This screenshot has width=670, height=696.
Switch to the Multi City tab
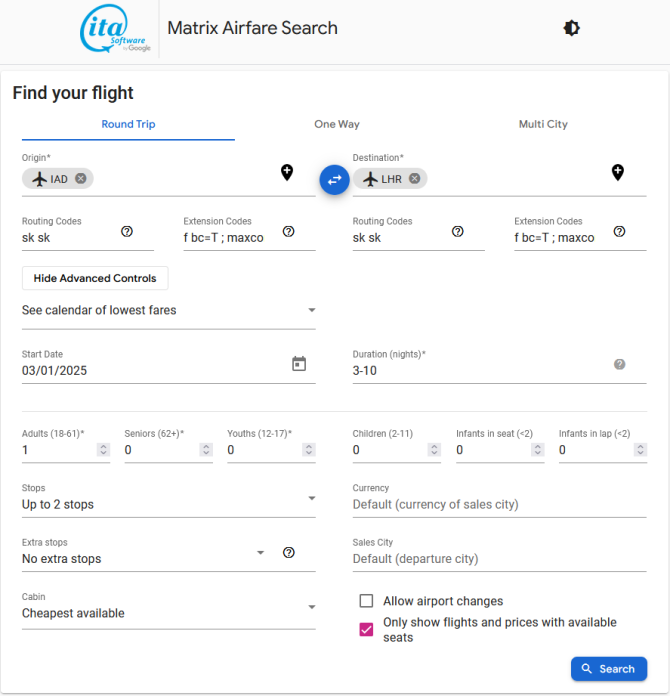[543, 124]
